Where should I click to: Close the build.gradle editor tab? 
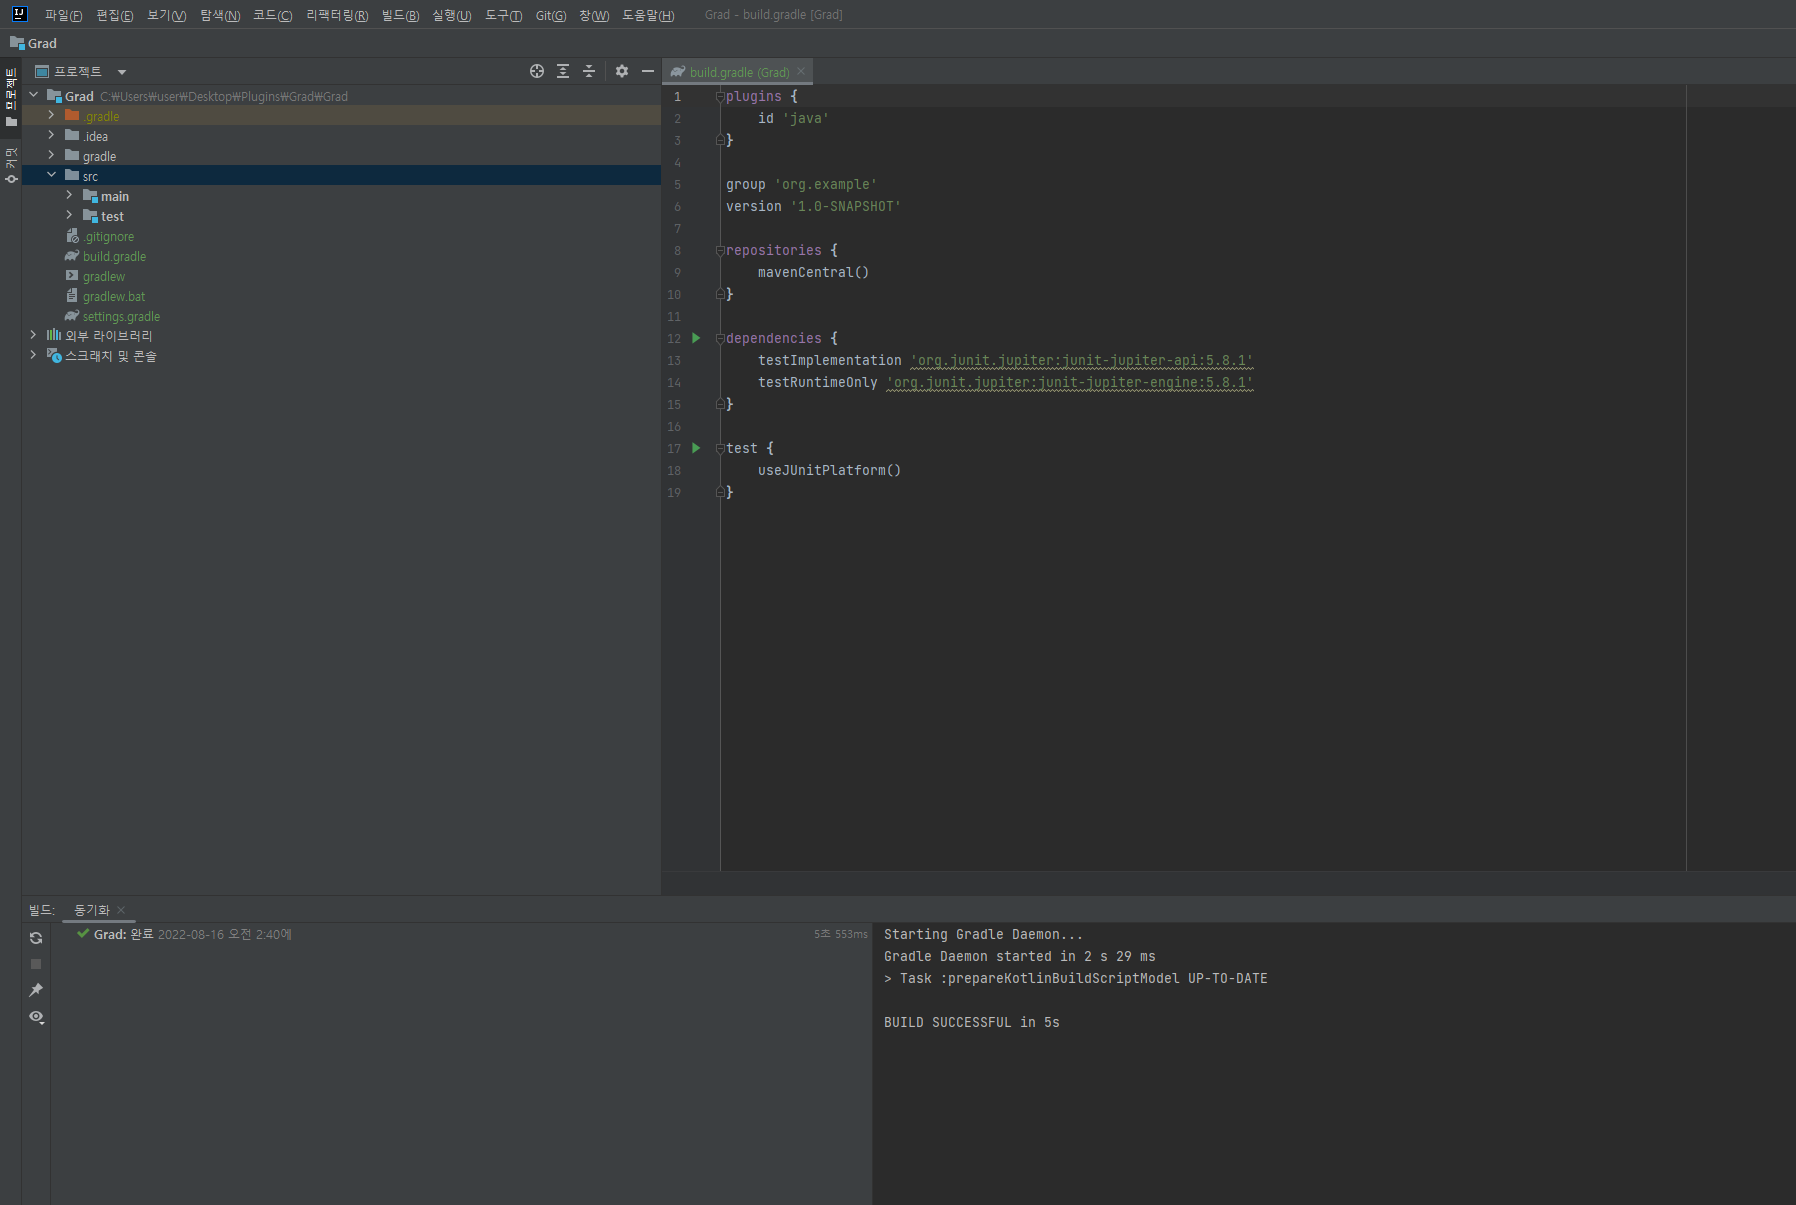click(801, 71)
